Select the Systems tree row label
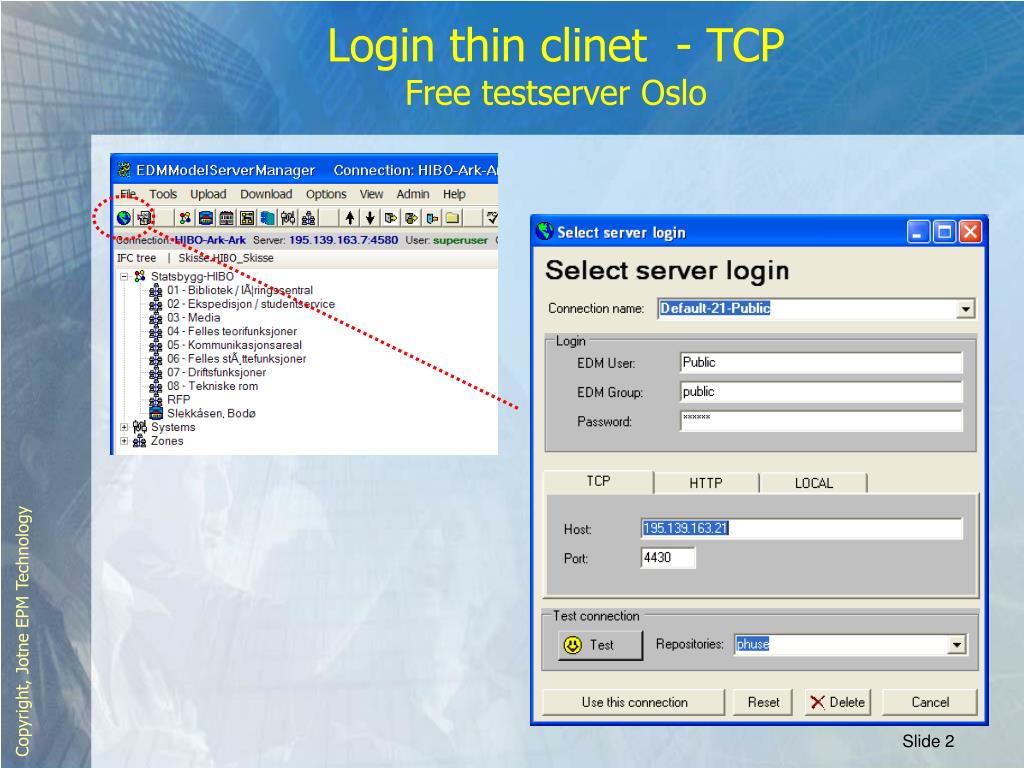Viewport: 1024px width, 768px height. [x=173, y=427]
